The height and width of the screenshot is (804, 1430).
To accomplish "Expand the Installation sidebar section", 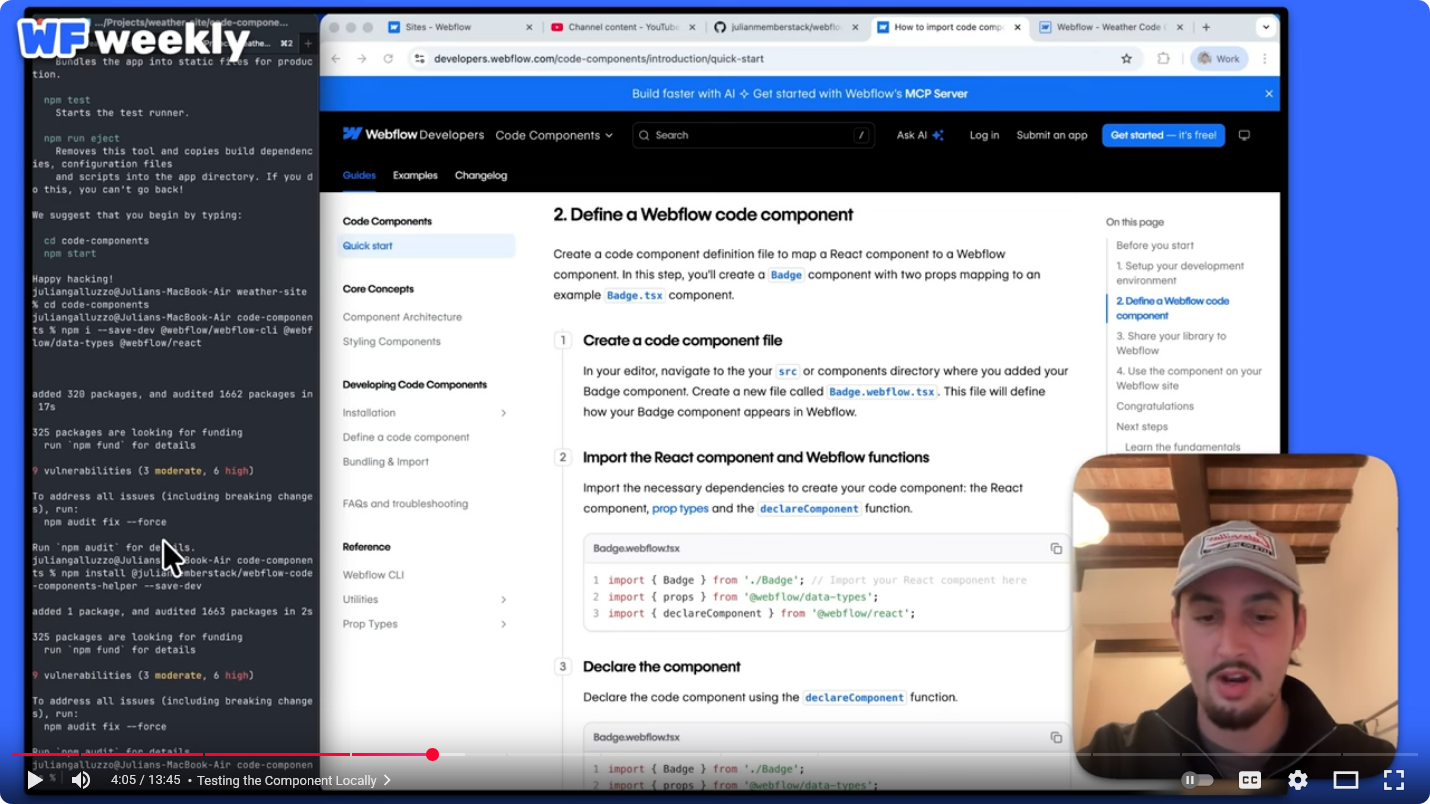I will point(425,413).
